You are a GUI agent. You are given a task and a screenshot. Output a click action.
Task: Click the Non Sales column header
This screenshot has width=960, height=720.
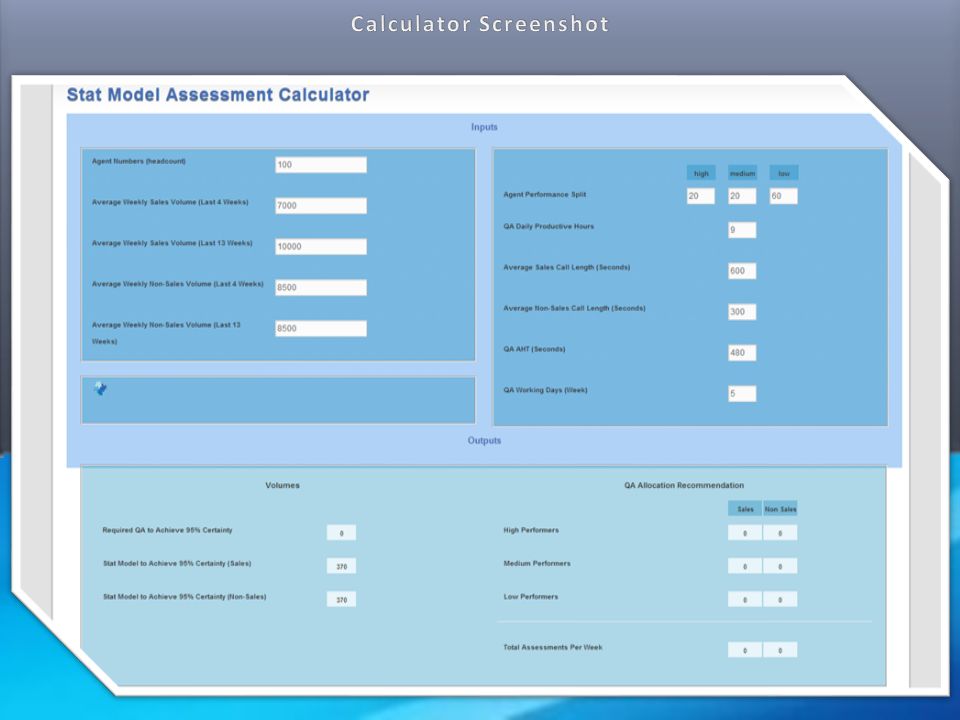[x=780, y=509]
